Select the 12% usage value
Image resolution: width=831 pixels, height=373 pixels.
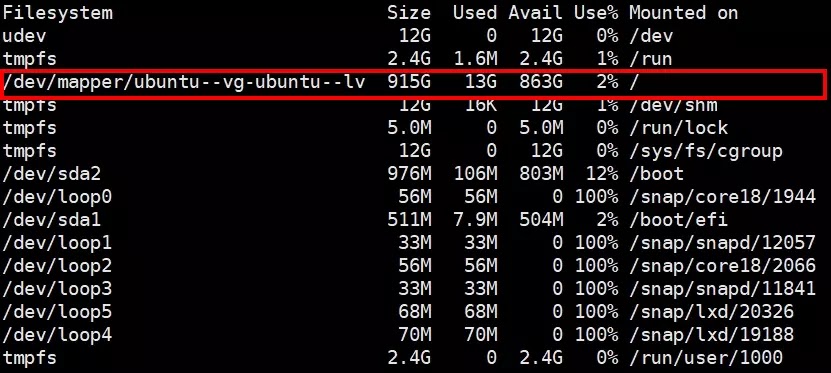tap(602, 174)
